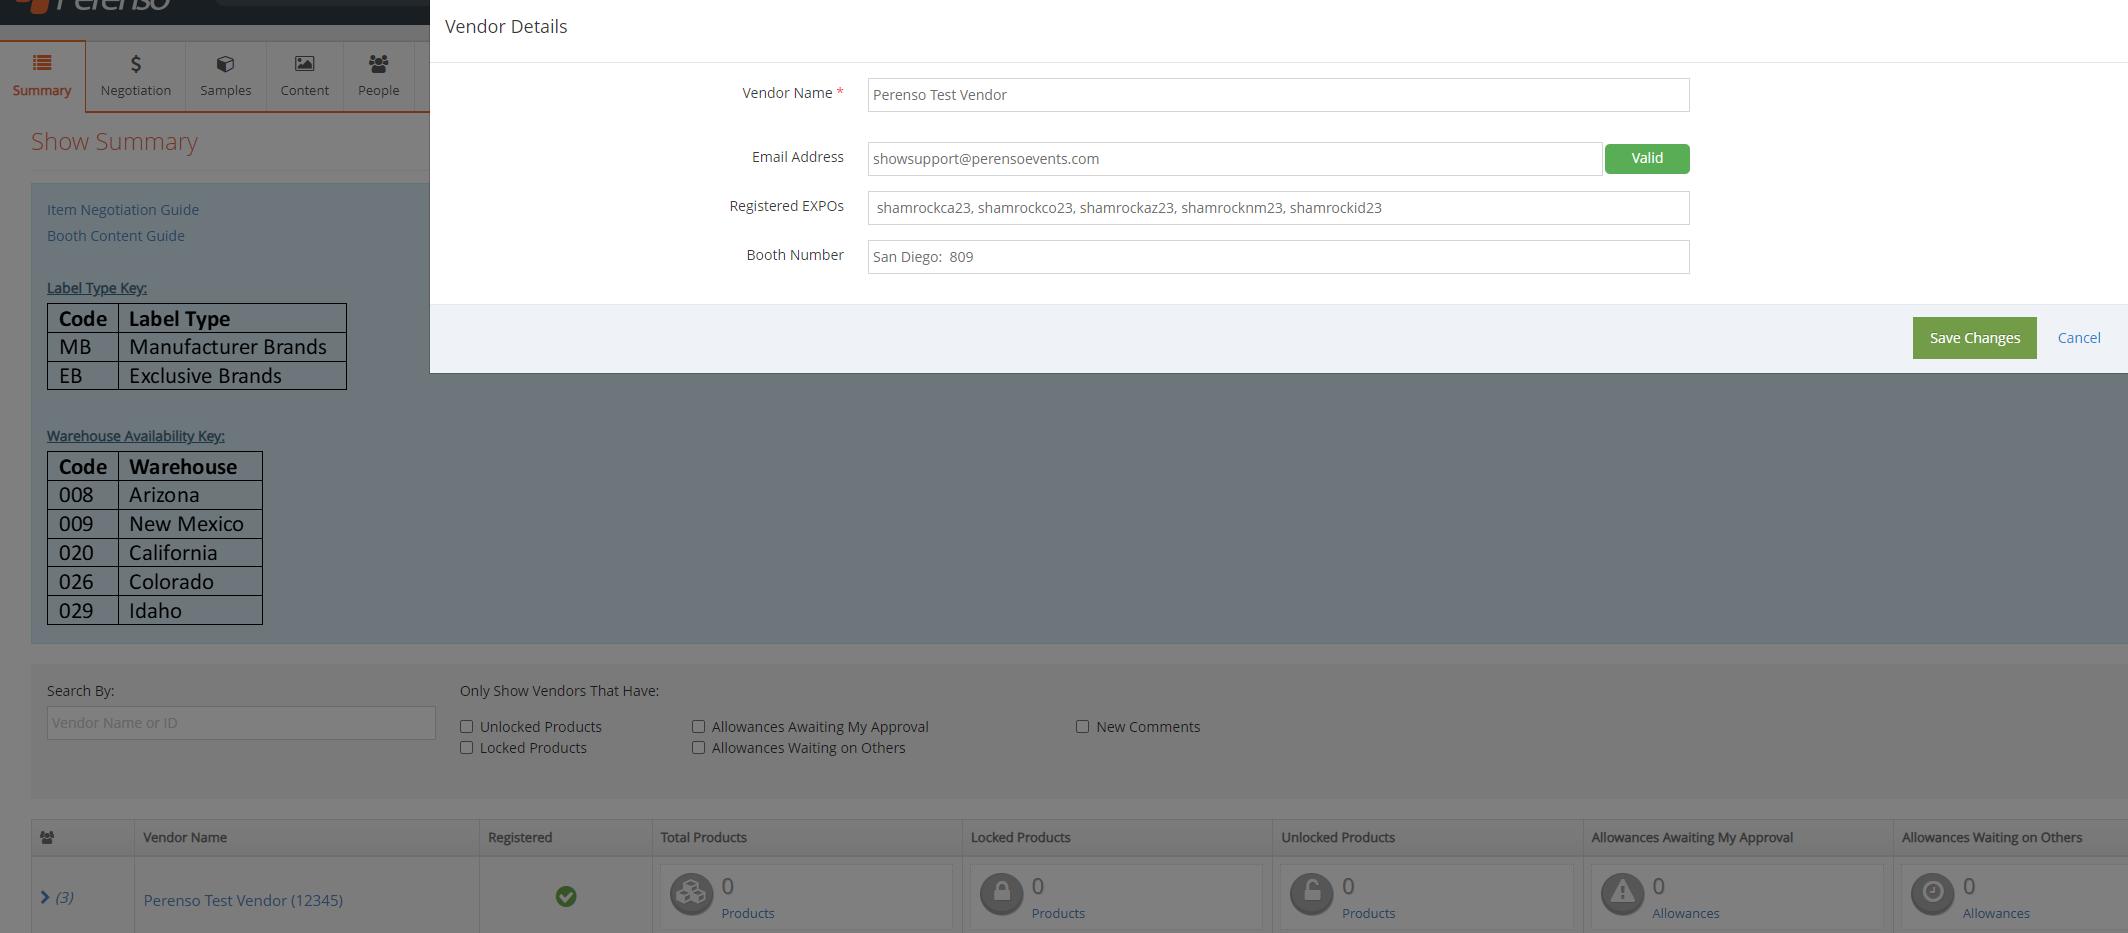Click the Manufacturer Brands cell
Viewport: 2128px width, 933px height.
click(x=232, y=347)
